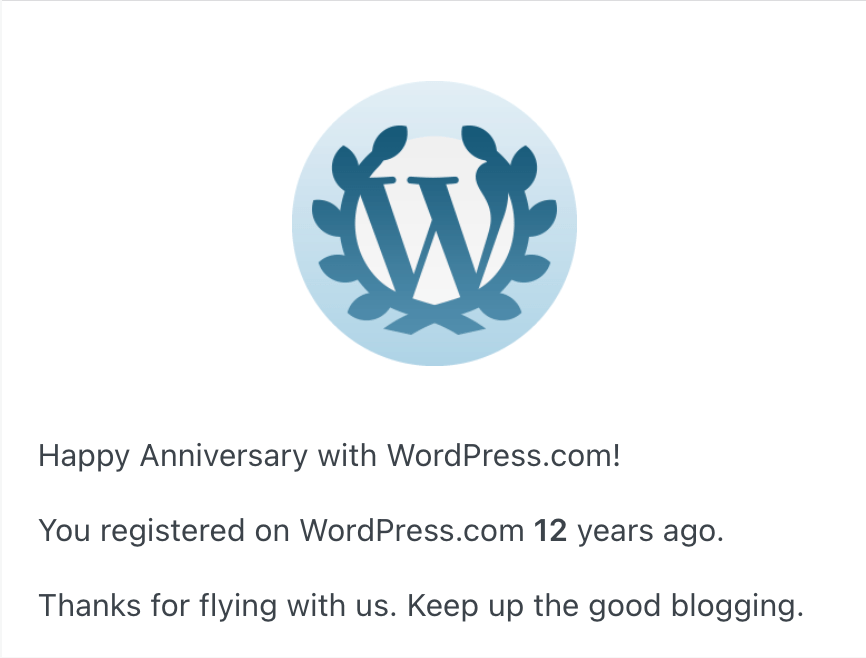The width and height of the screenshot is (866, 658).
Task: Click the light blue badge rim above the laurel
Action: coord(434,100)
